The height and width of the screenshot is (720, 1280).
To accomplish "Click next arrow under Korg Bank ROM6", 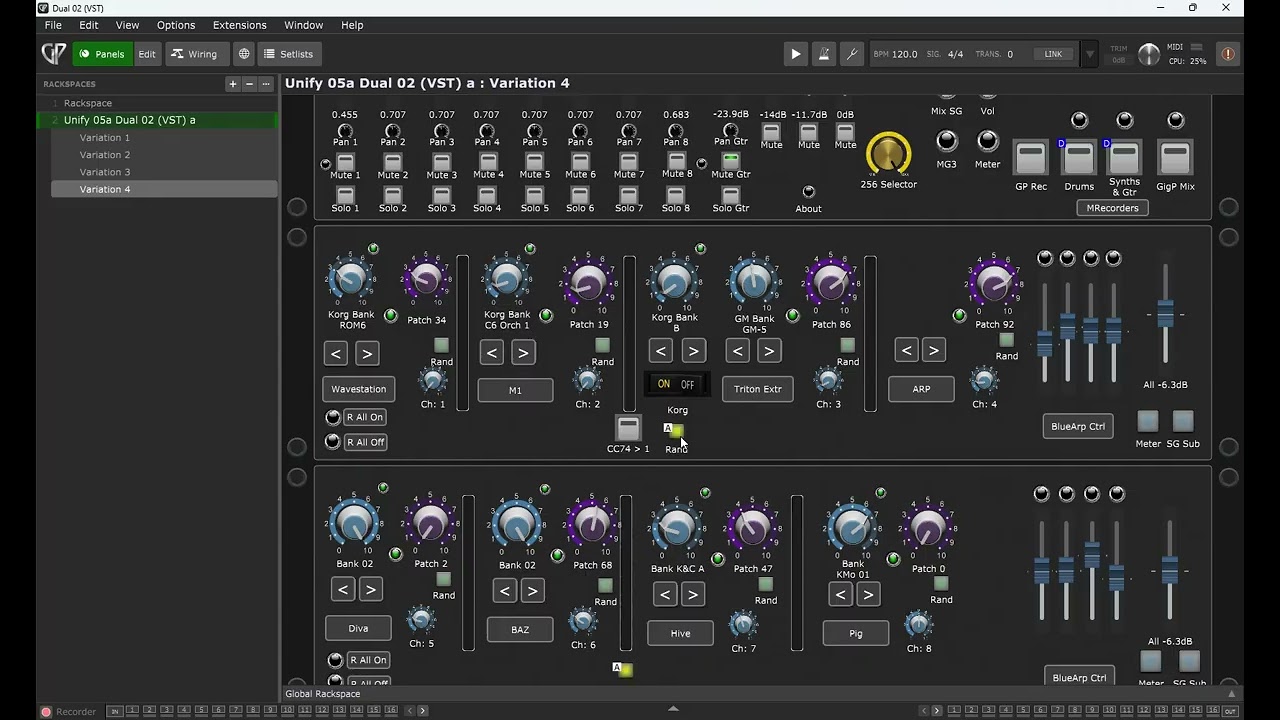I will point(367,353).
